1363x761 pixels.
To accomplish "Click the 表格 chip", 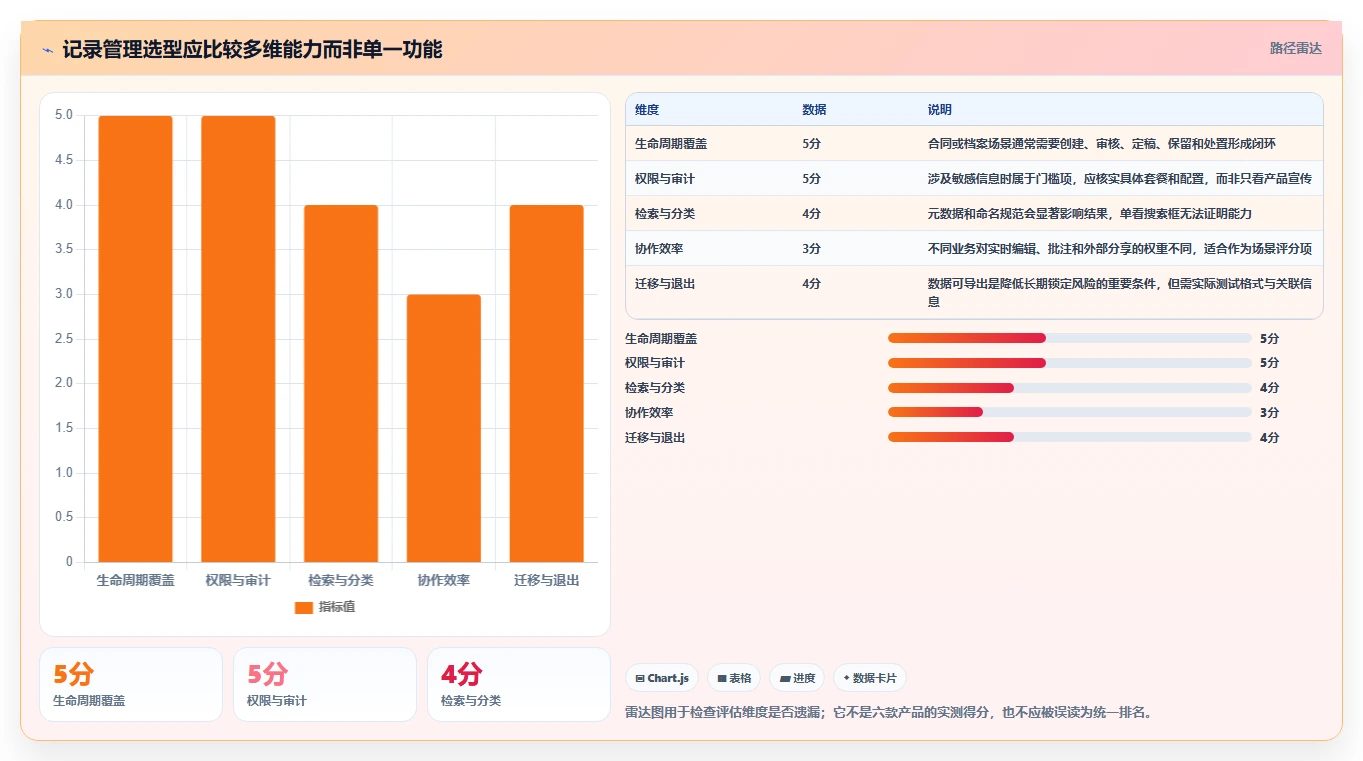I will [x=734, y=678].
